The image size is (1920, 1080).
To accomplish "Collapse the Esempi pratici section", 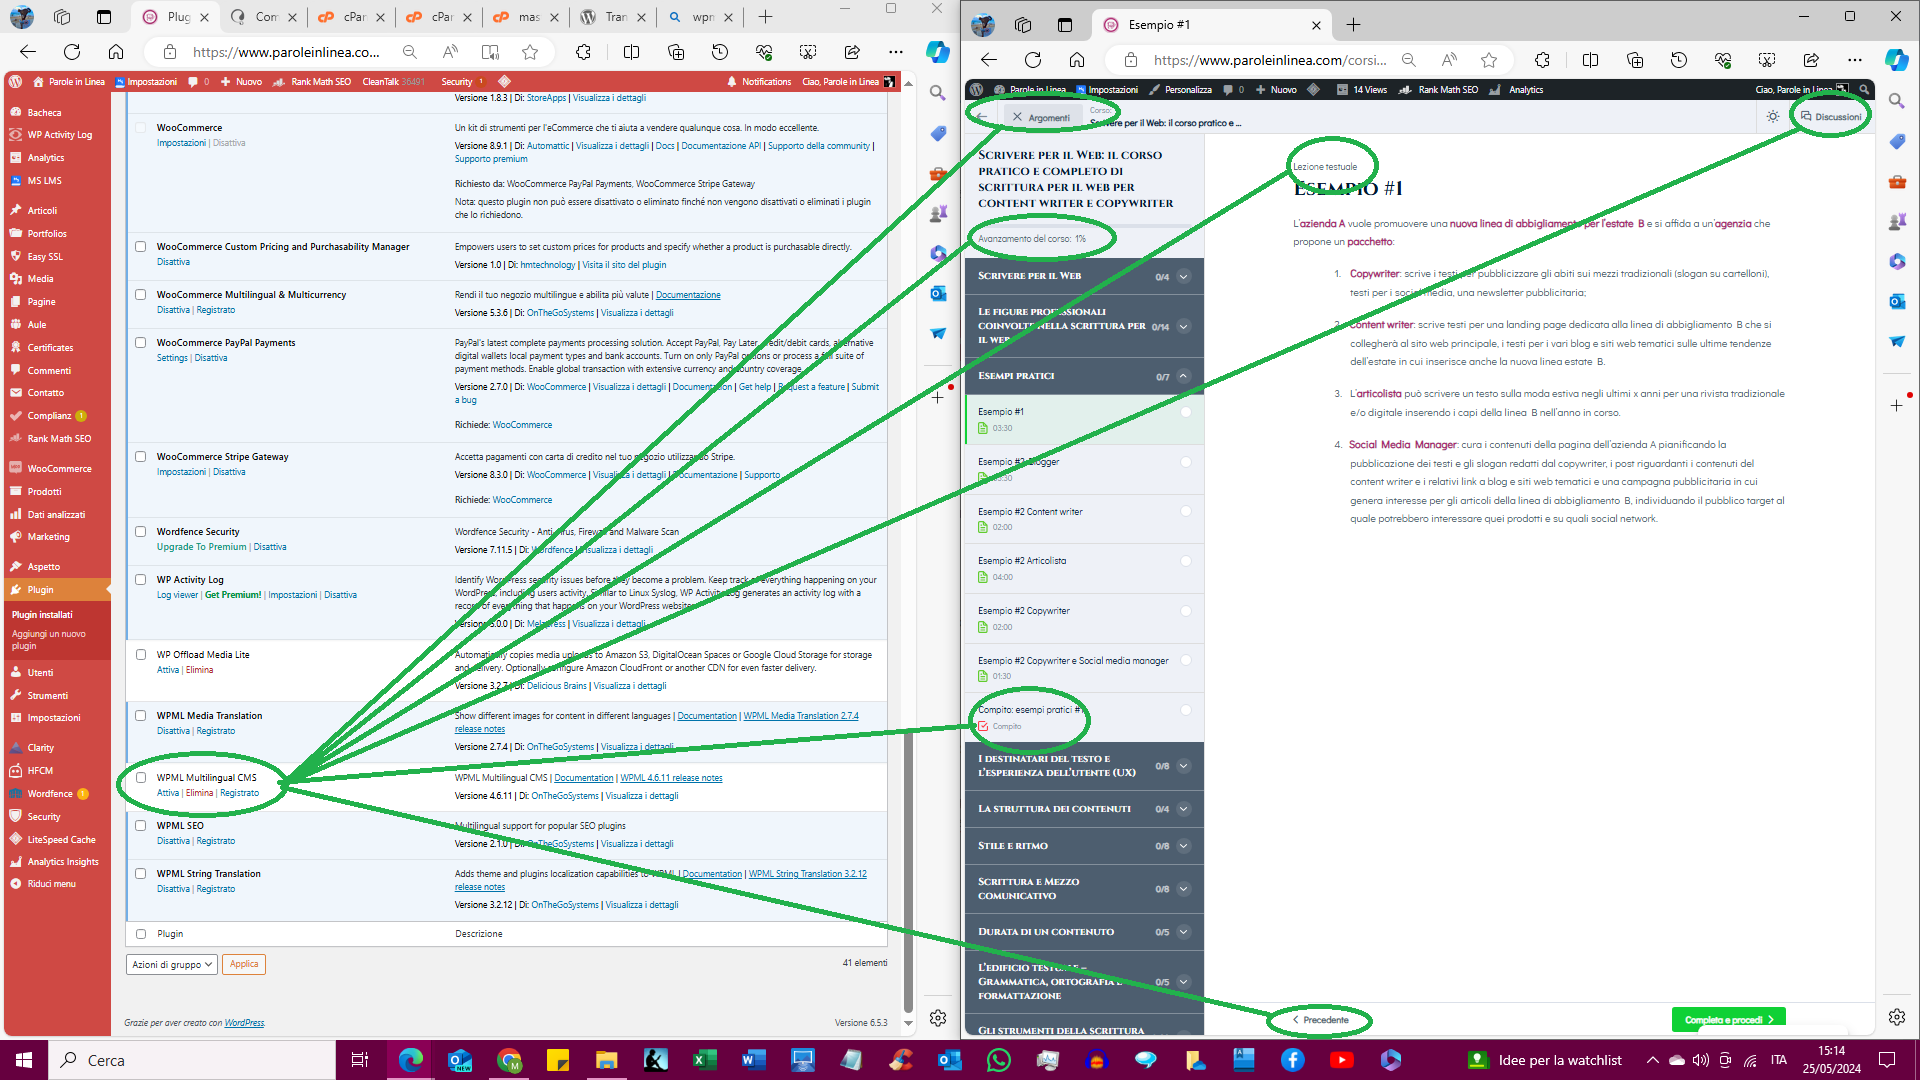I will [x=1184, y=377].
